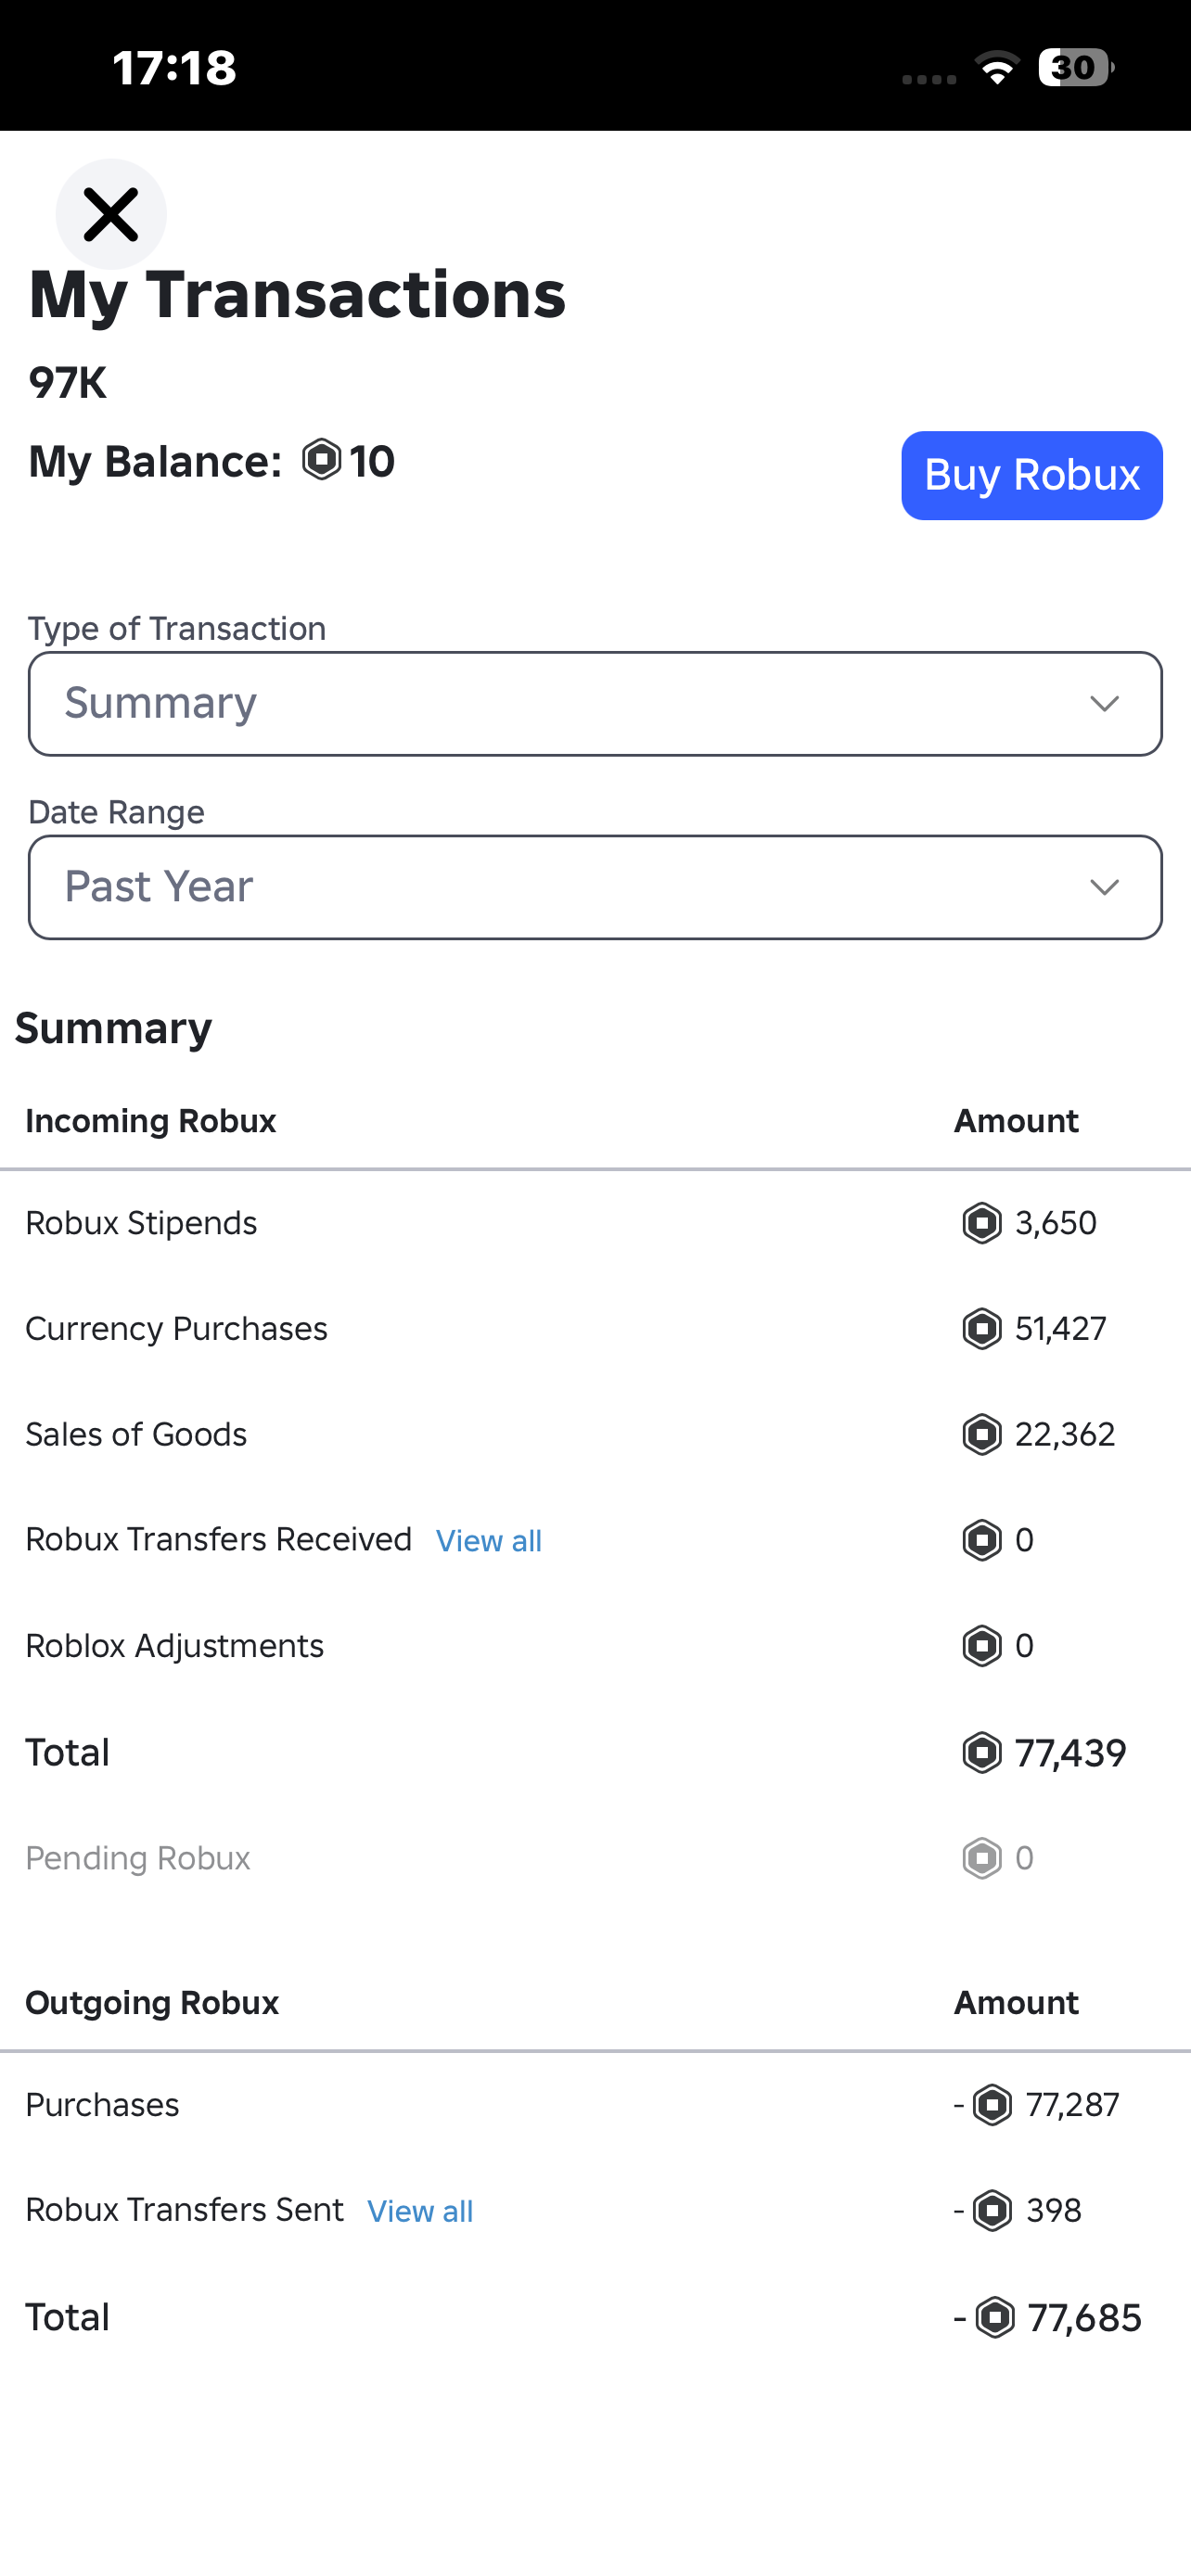Click Robux icon in Robux Transfers Received row
This screenshot has width=1191, height=2576.
pos(982,1540)
